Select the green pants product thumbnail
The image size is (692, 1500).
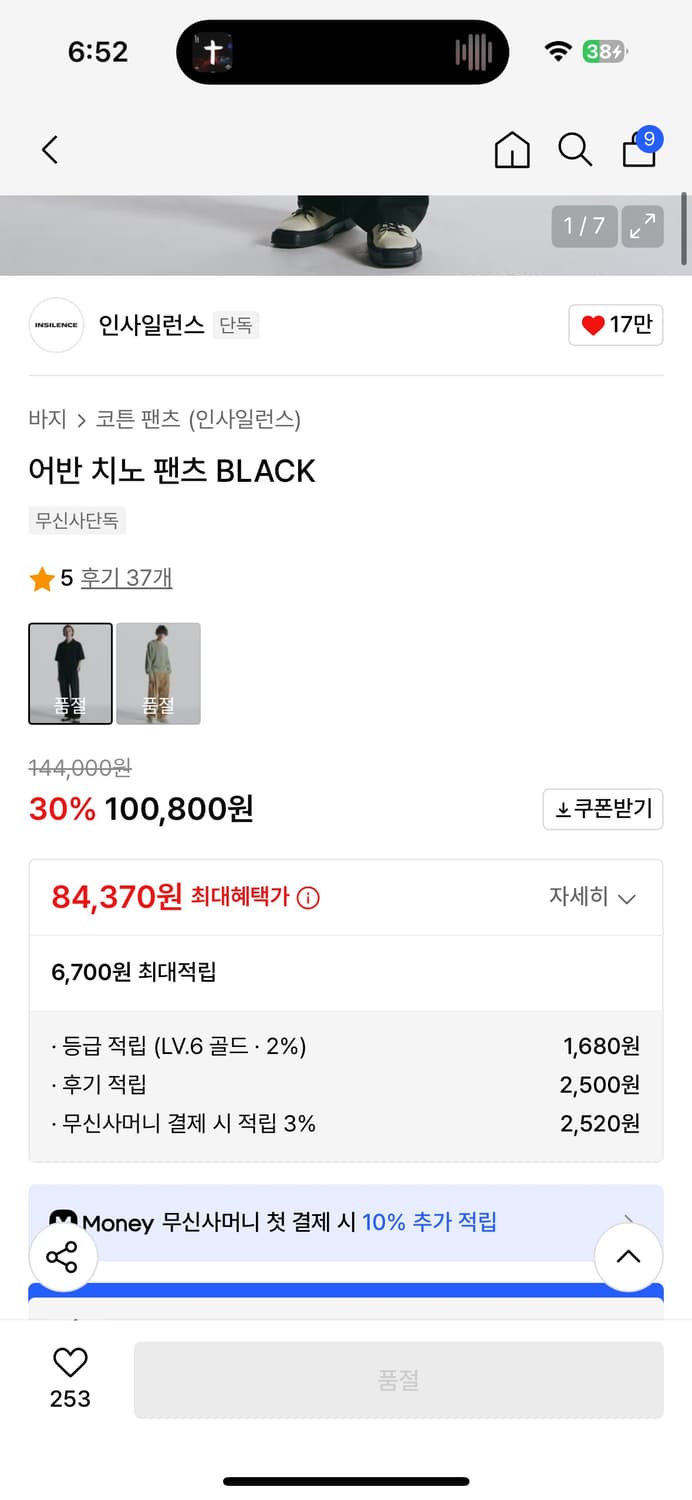coord(158,673)
